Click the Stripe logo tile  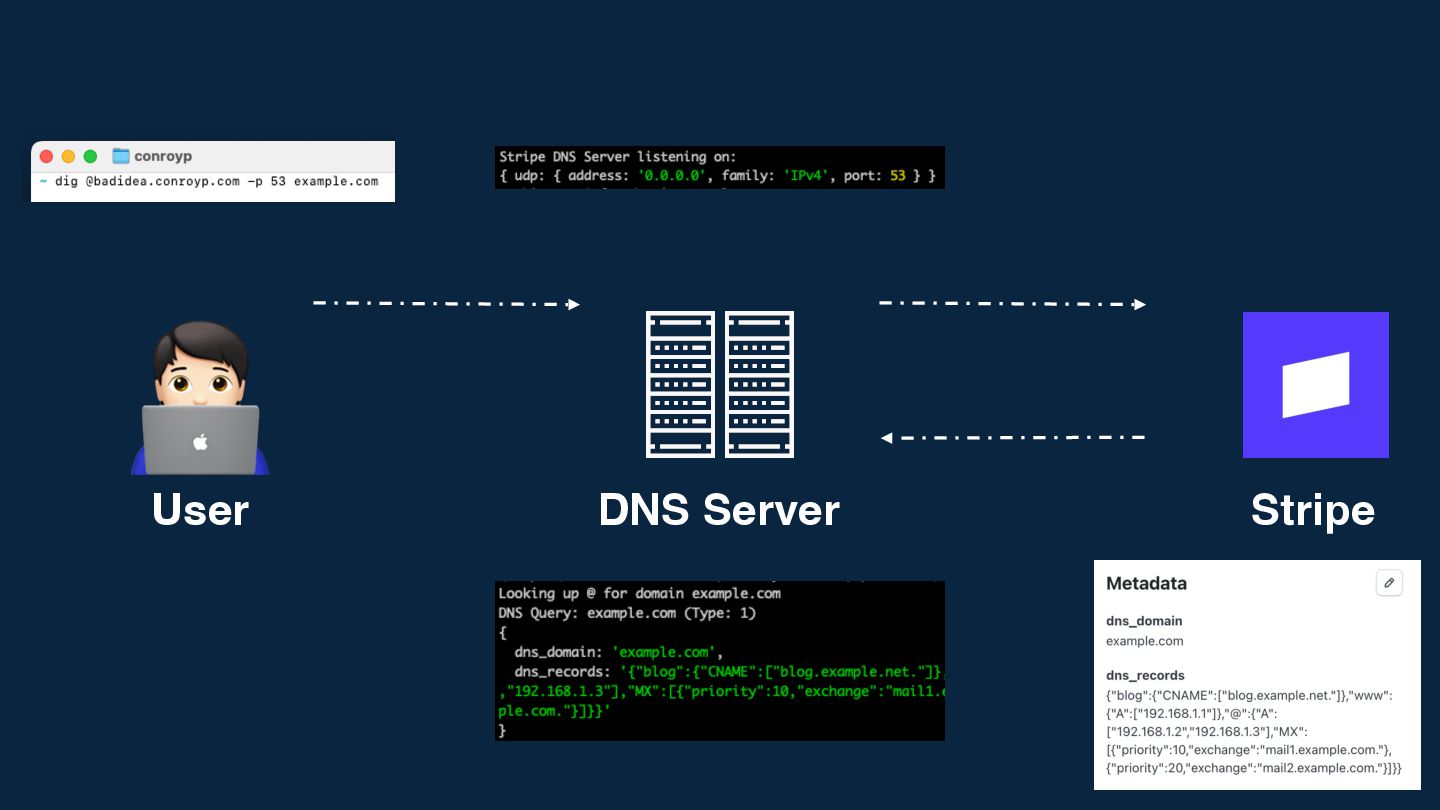click(1316, 385)
